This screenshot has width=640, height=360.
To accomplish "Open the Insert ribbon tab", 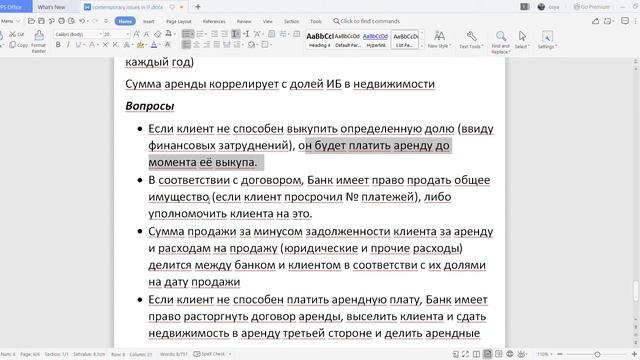I will 149,21.
